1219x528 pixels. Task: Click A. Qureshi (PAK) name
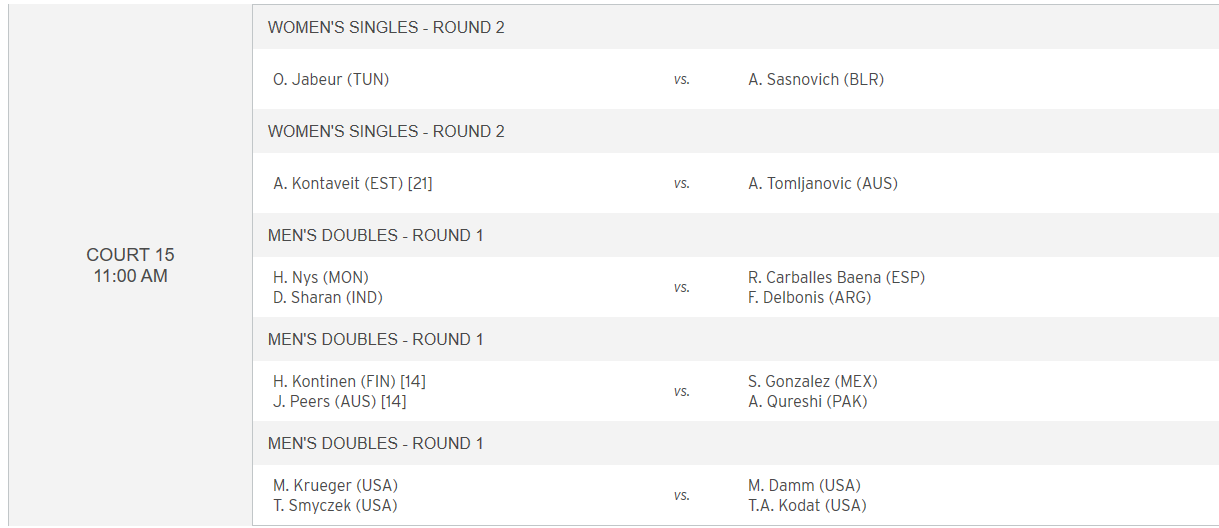pyautogui.click(x=808, y=401)
